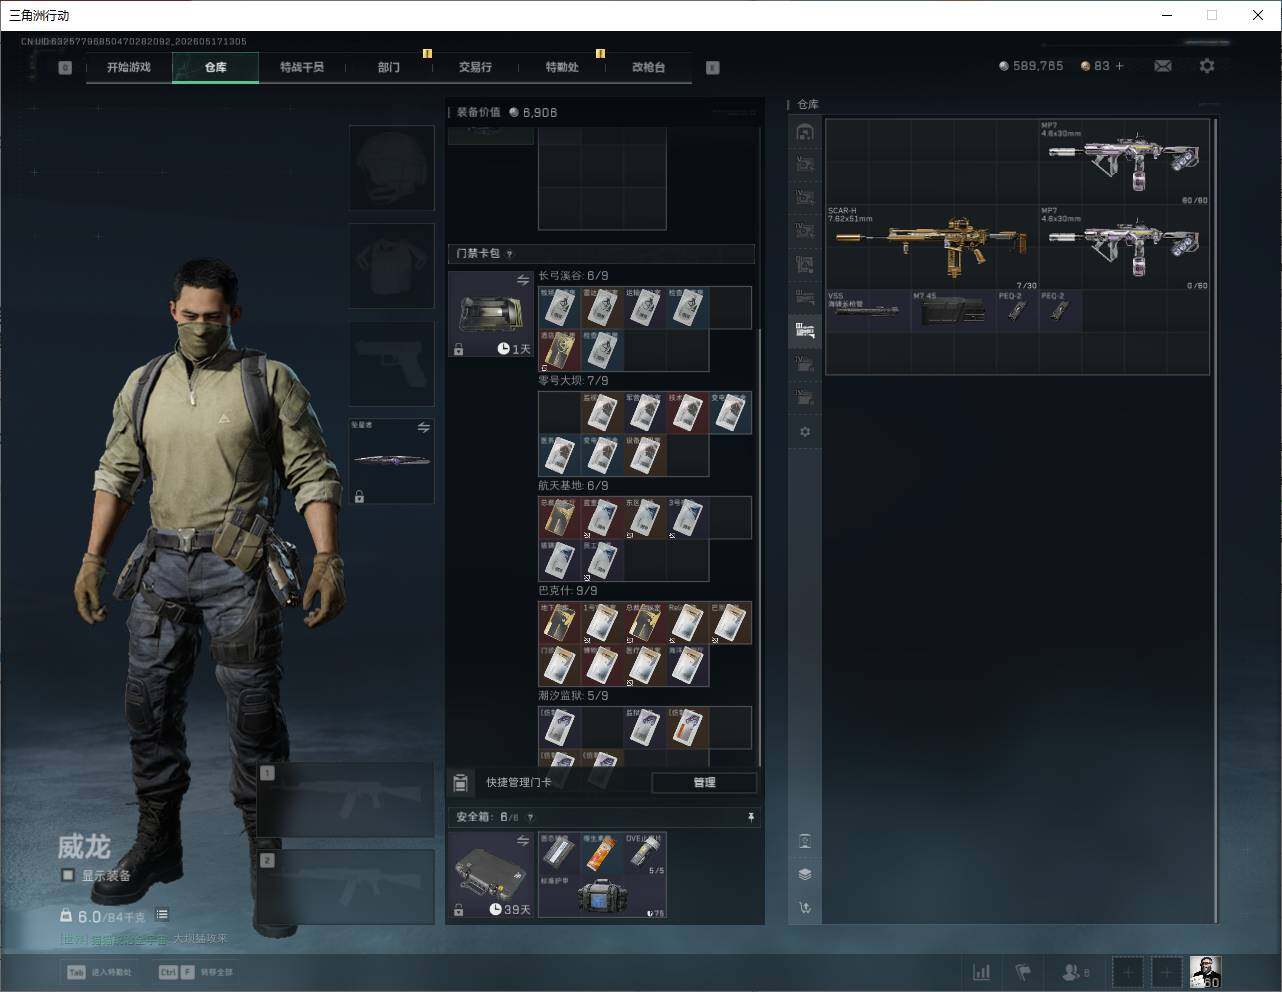This screenshot has width=1282, height=992.
Task: Select the keycard pack container thumbnail
Action: 491,314
